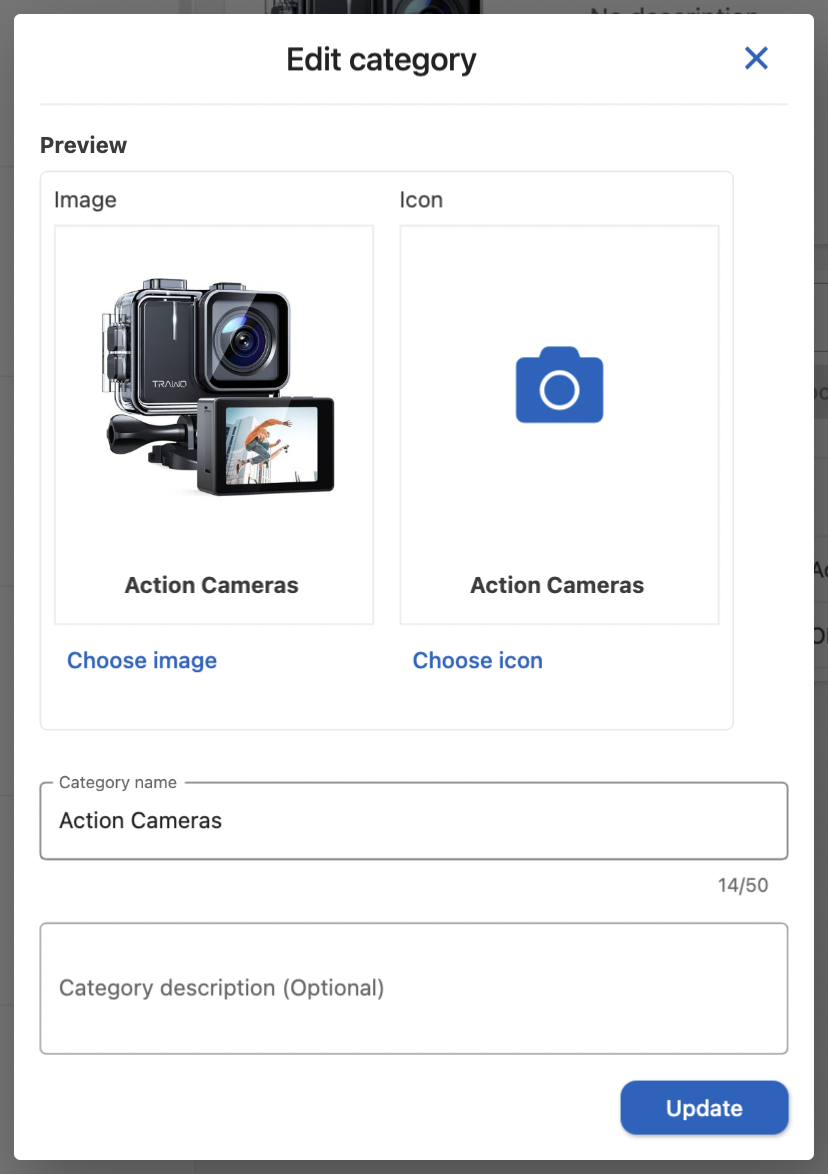Screen dimensions: 828x1174
Task: Click Action Cameras caption under icon
Action: tap(557, 586)
